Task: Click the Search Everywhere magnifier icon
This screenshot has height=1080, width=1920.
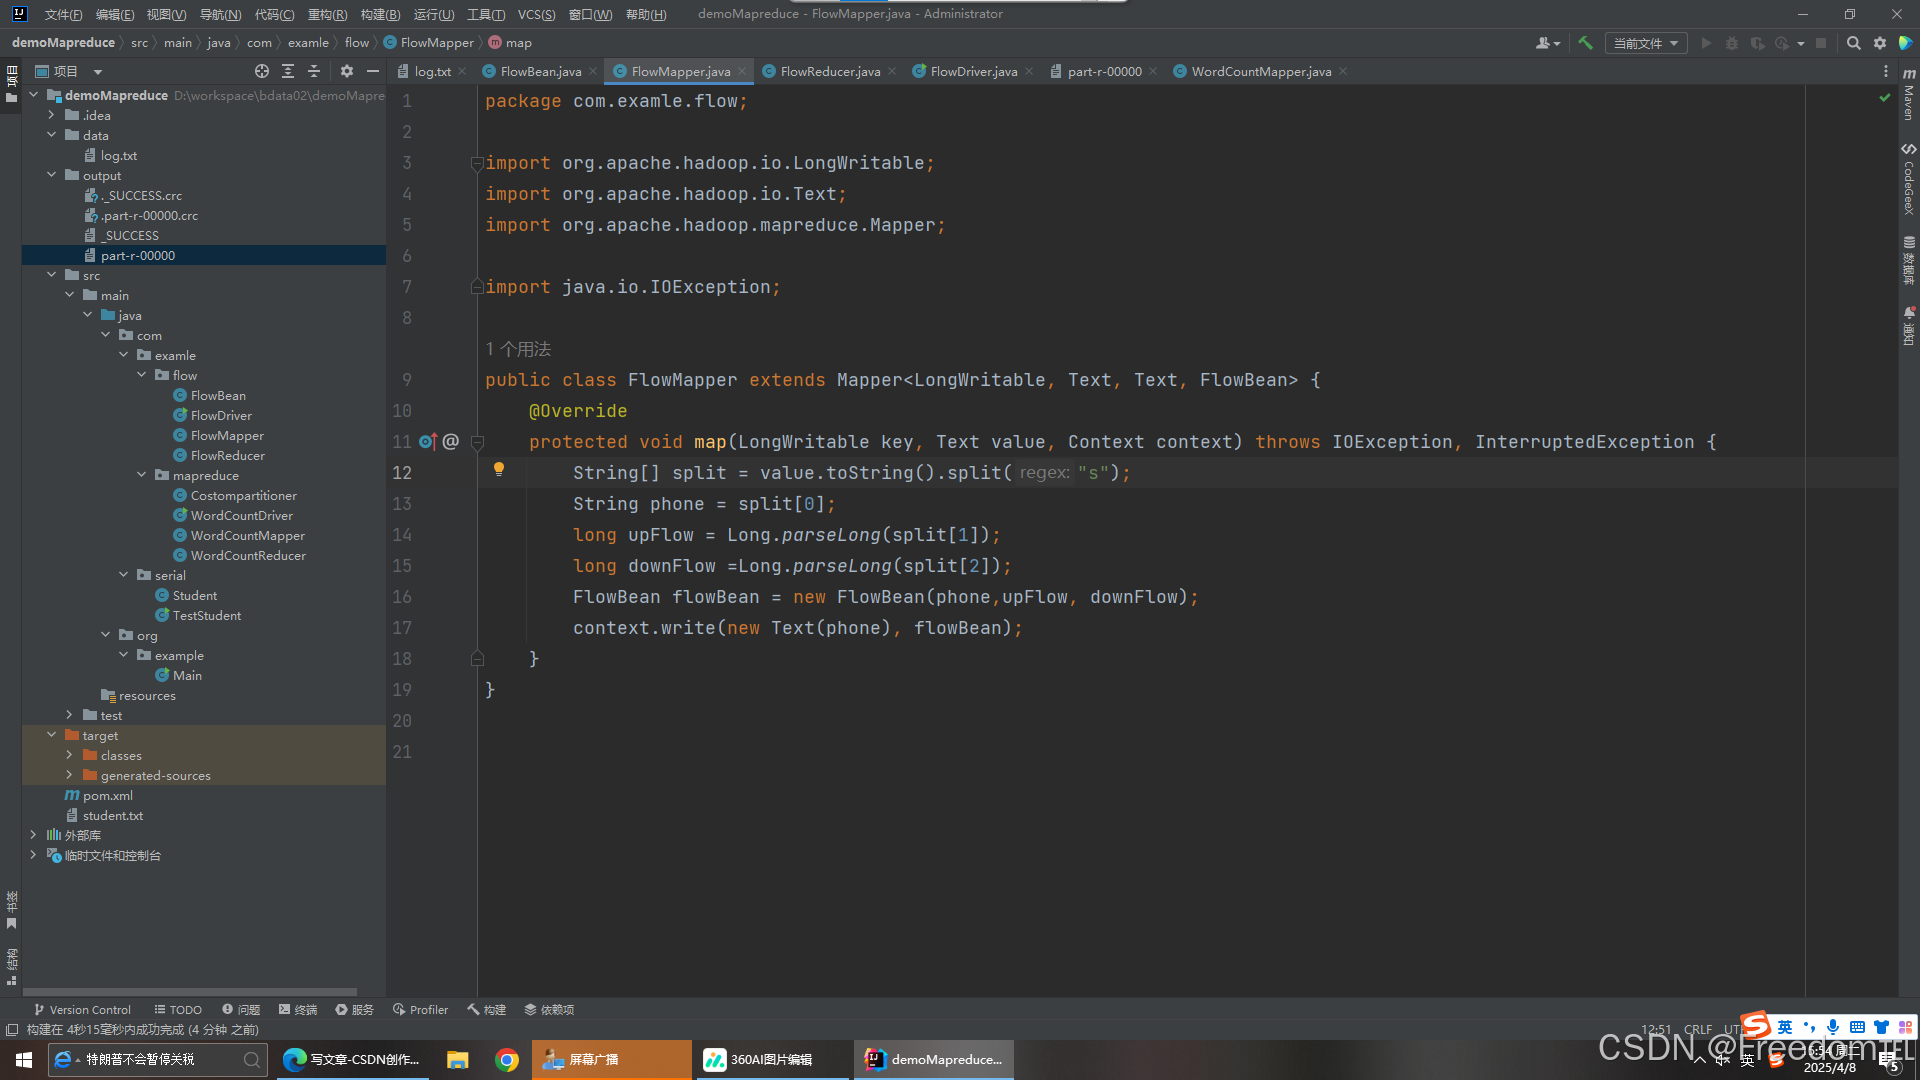Action: point(1853,43)
